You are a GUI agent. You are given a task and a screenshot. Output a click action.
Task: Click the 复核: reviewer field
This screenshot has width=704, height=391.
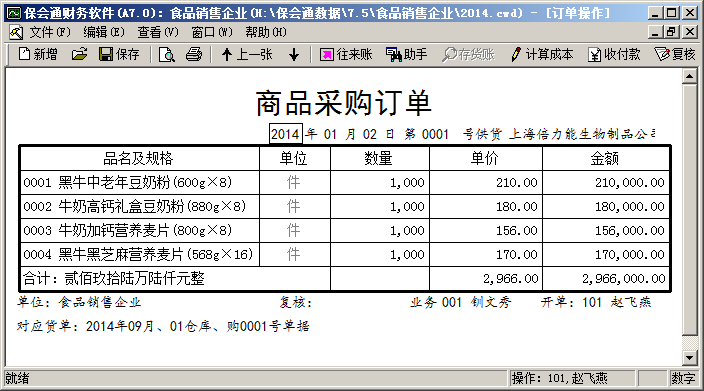point(295,302)
